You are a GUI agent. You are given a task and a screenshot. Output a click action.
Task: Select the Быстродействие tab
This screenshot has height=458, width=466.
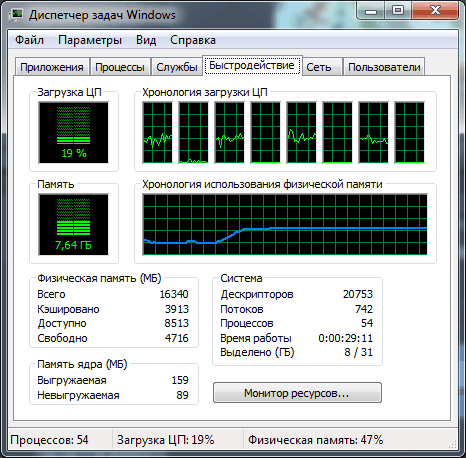(x=252, y=65)
